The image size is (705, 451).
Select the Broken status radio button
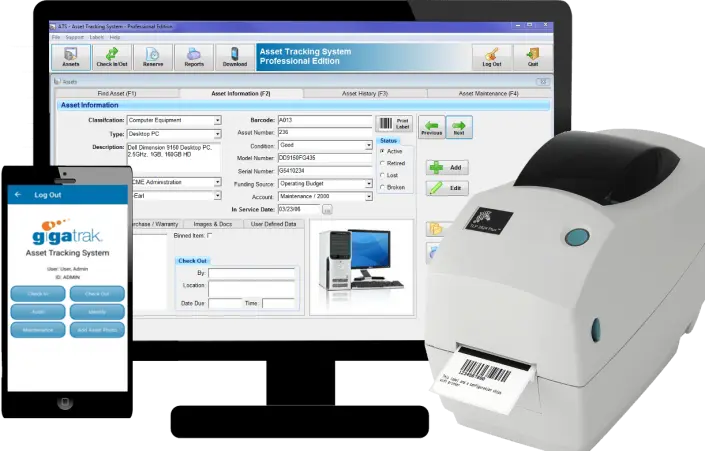382,187
